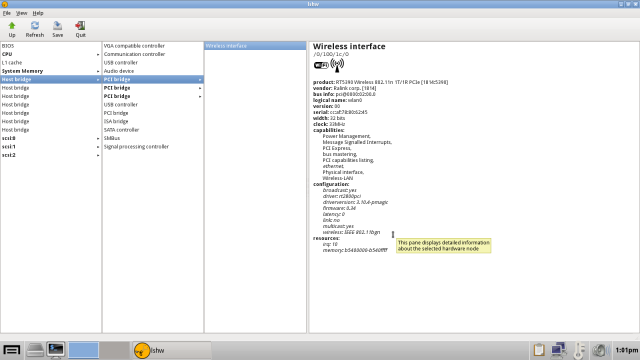Open the Help menu
640x360 pixels.
pyautogui.click(x=38, y=13)
